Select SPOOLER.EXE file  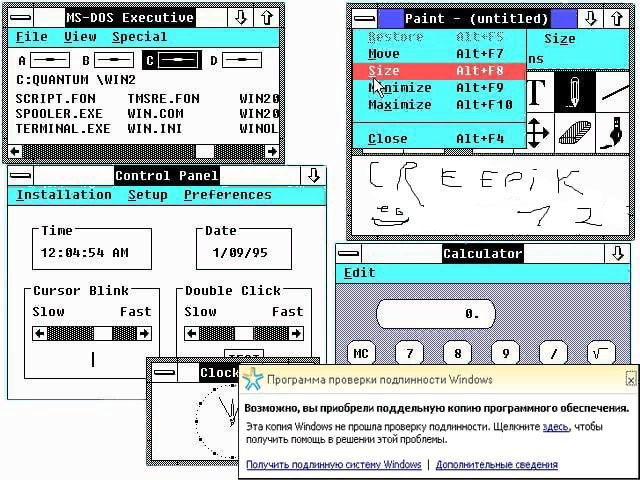(59, 114)
